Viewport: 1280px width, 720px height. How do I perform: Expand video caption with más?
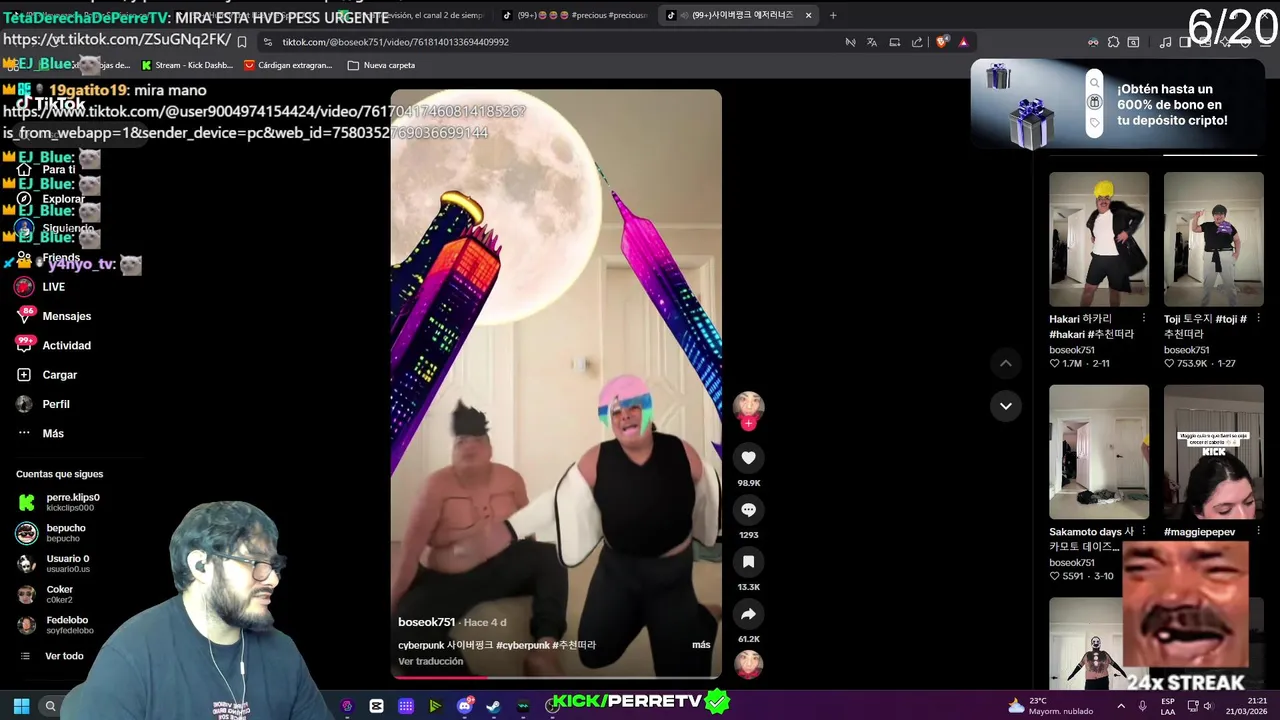coord(701,645)
